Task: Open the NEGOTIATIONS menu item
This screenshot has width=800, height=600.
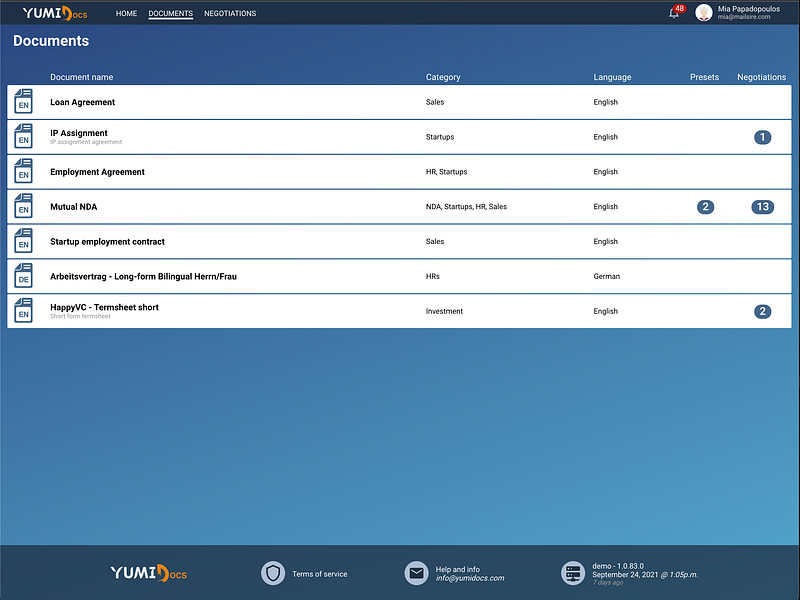Action: pyautogui.click(x=230, y=13)
